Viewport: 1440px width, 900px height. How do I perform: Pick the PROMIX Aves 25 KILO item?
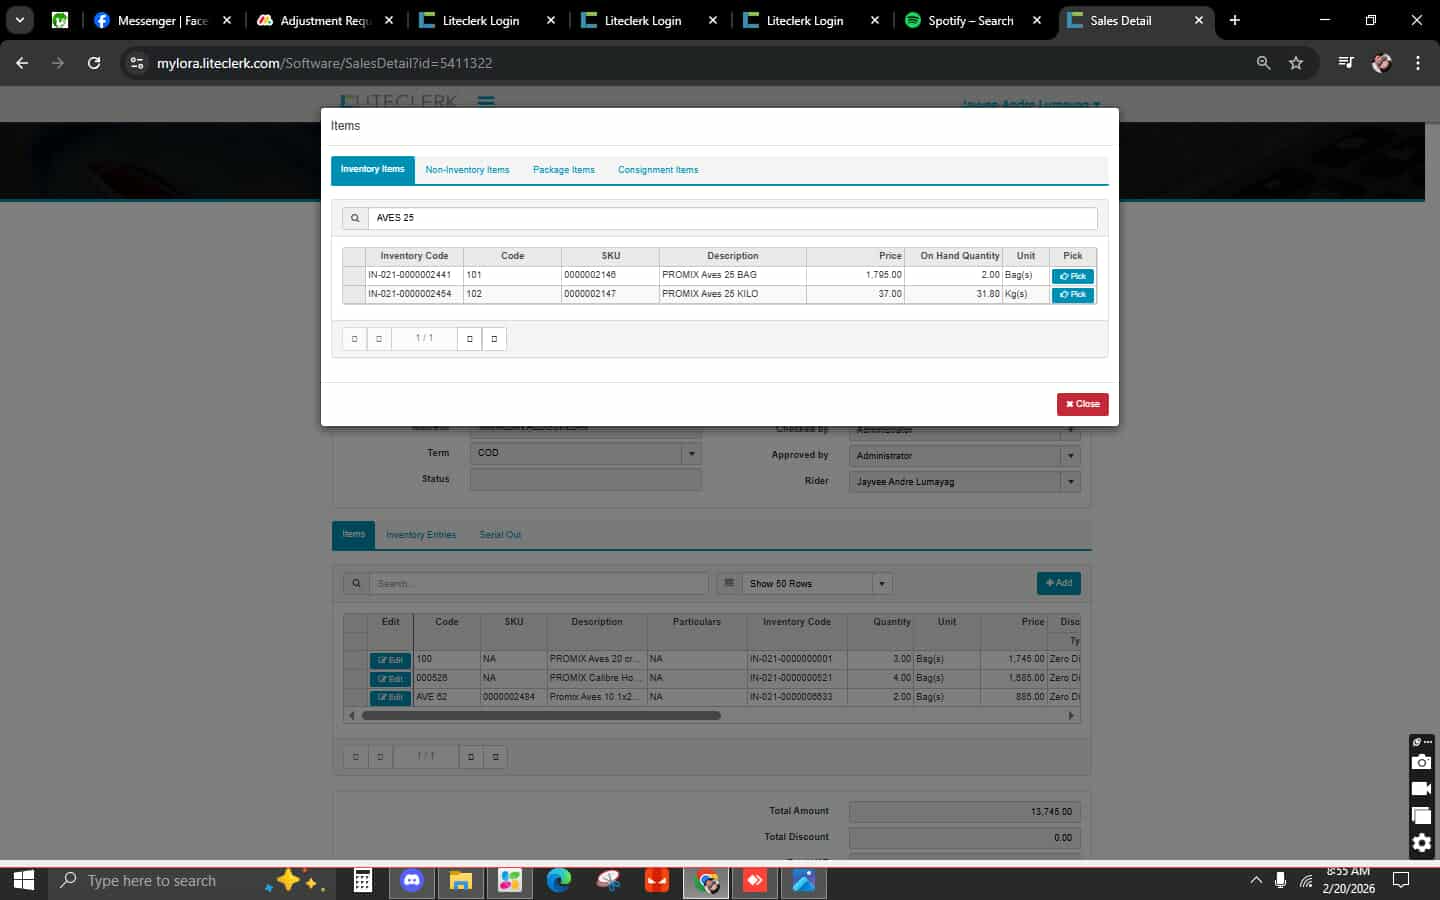point(1072,295)
